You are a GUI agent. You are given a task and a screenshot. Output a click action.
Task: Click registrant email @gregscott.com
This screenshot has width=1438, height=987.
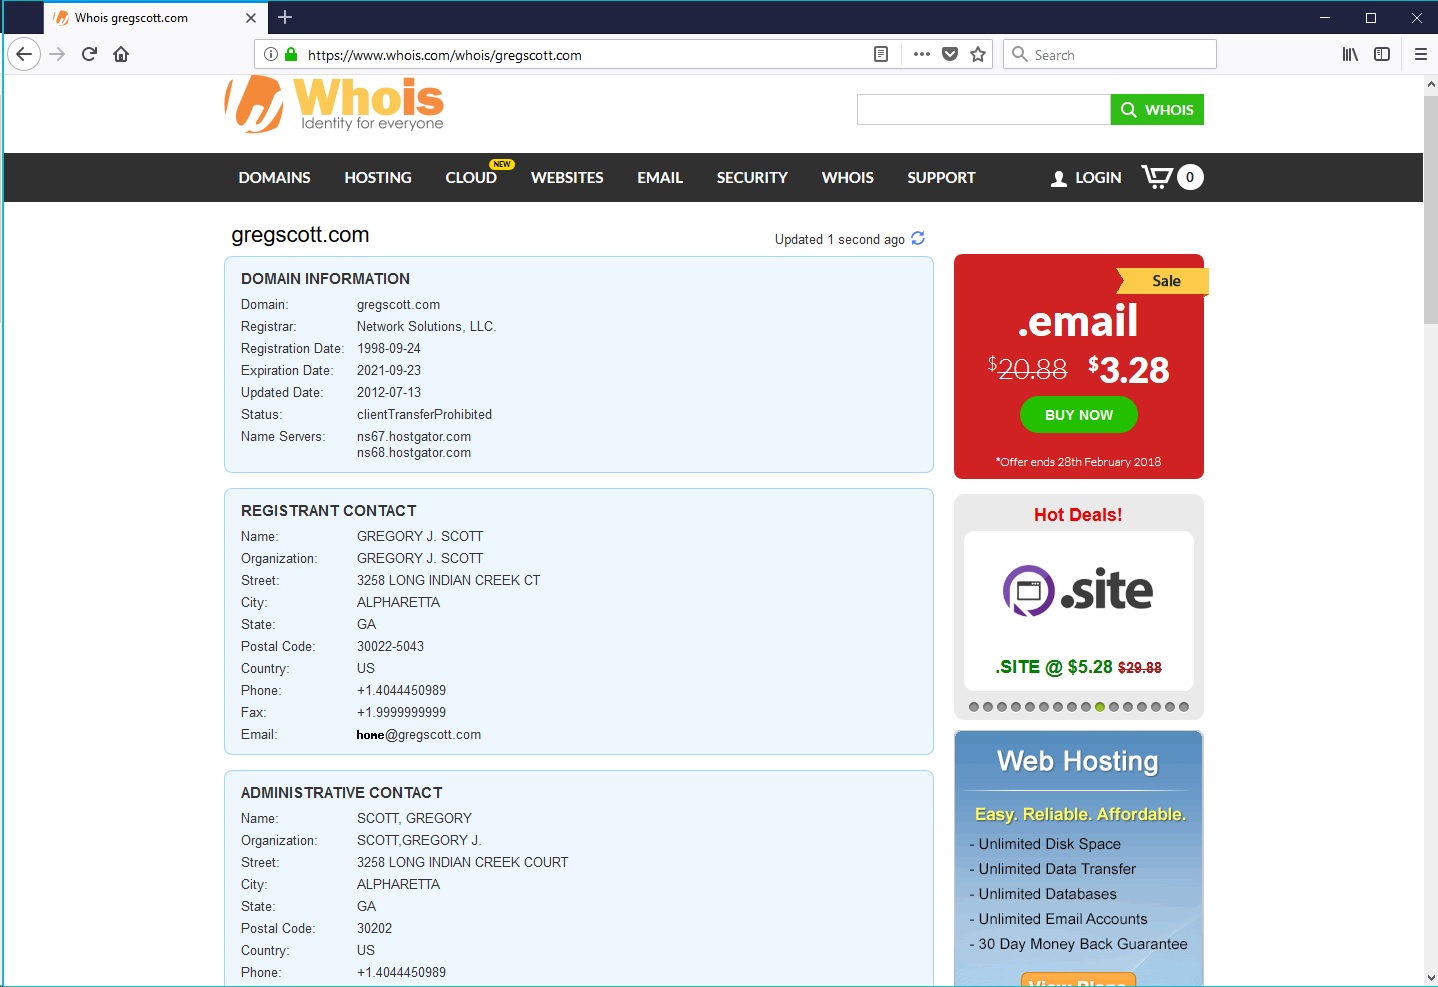tap(419, 734)
